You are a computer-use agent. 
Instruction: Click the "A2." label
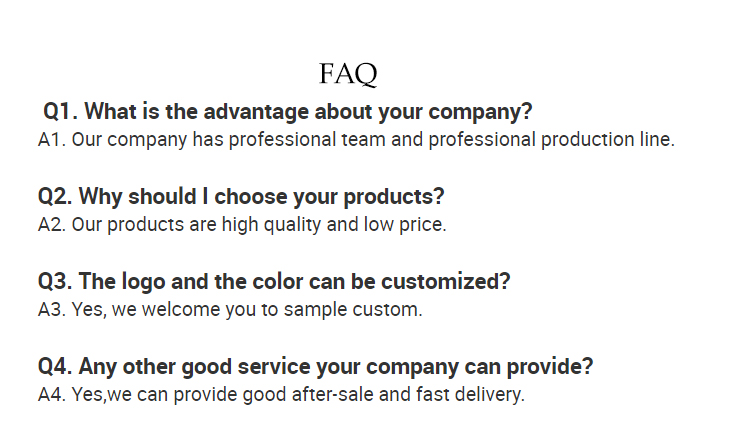pos(52,225)
